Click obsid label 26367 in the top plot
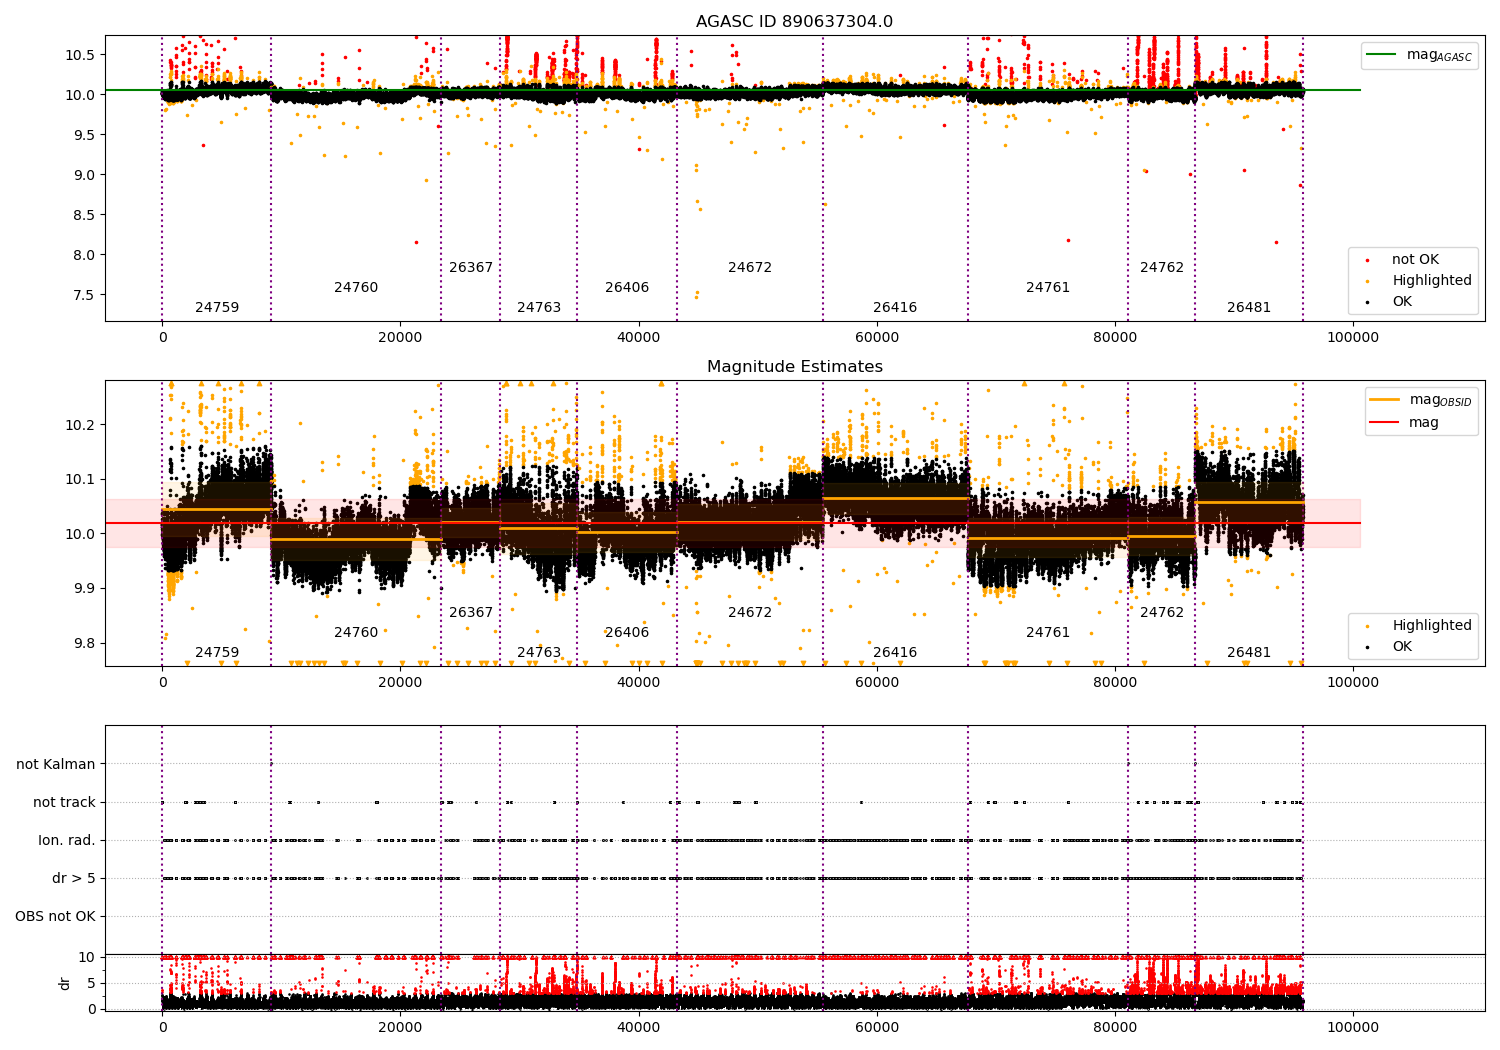 471,268
